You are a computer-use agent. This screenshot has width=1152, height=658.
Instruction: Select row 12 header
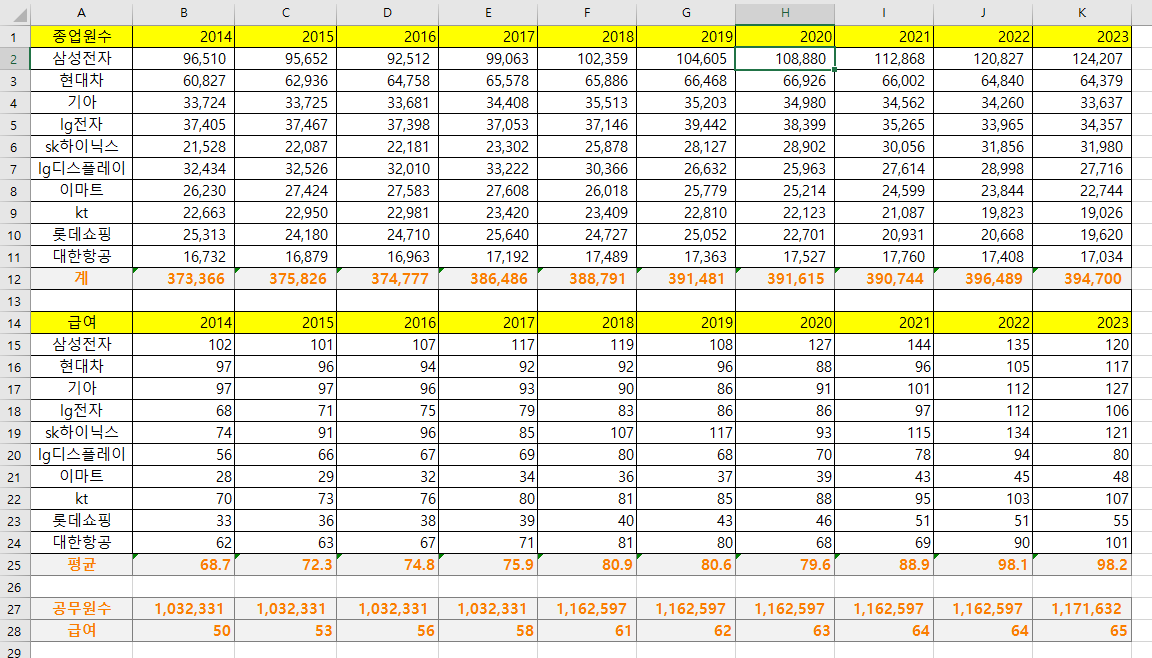tap(15, 278)
